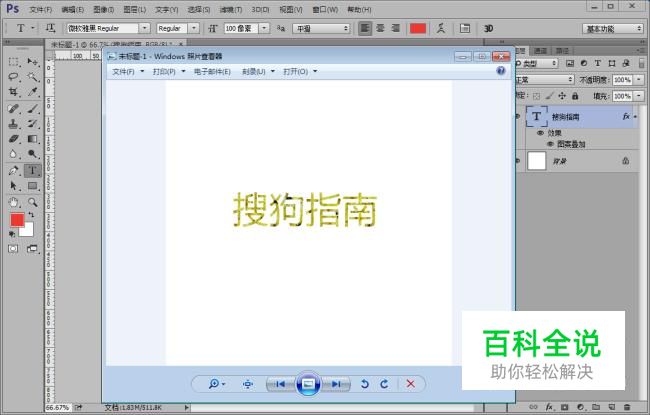650x415 pixels.
Task: Select the Hand tool
Action: 14,202
